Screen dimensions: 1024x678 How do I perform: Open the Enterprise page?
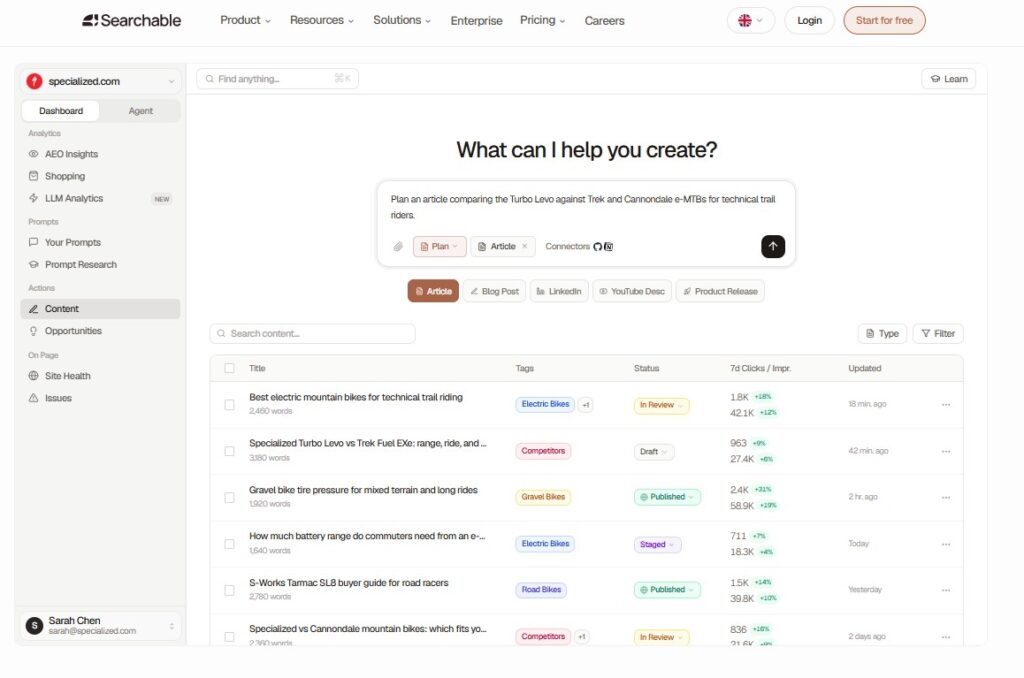pos(476,21)
